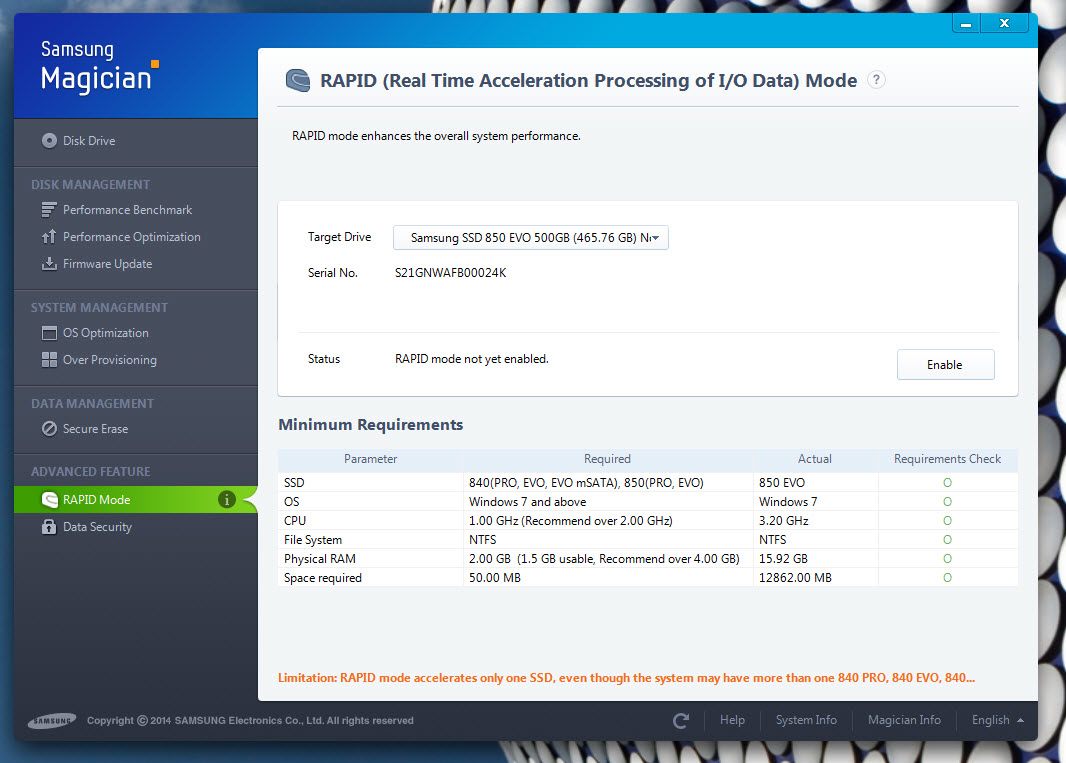Click the '50.00 MB' required space cell
The width and height of the screenshot is (1066, 763).
[x=495, y=578]
